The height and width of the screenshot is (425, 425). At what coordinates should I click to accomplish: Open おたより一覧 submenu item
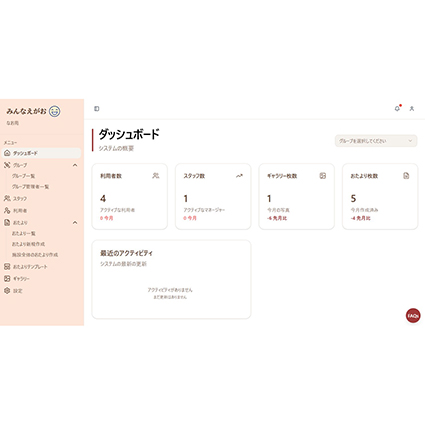point(24,233)
